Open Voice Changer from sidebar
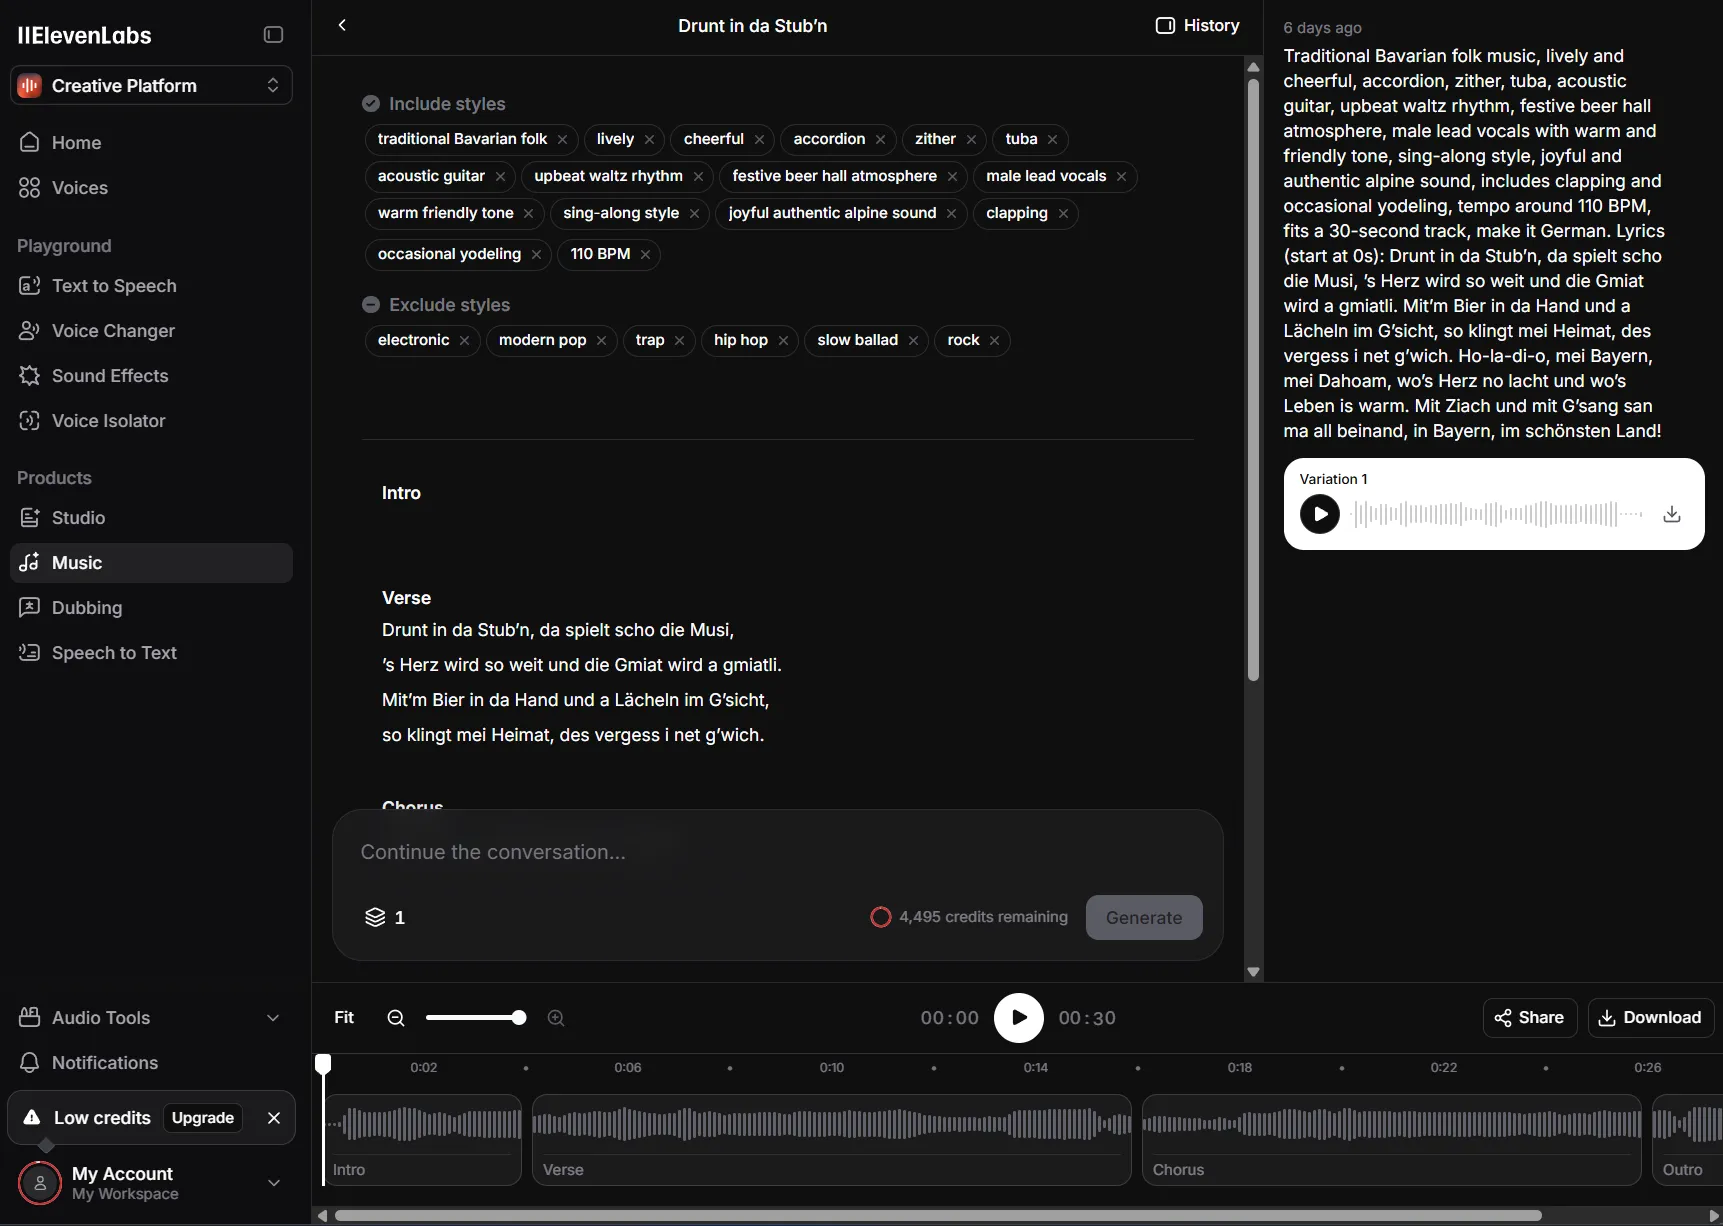 point(113,331)
